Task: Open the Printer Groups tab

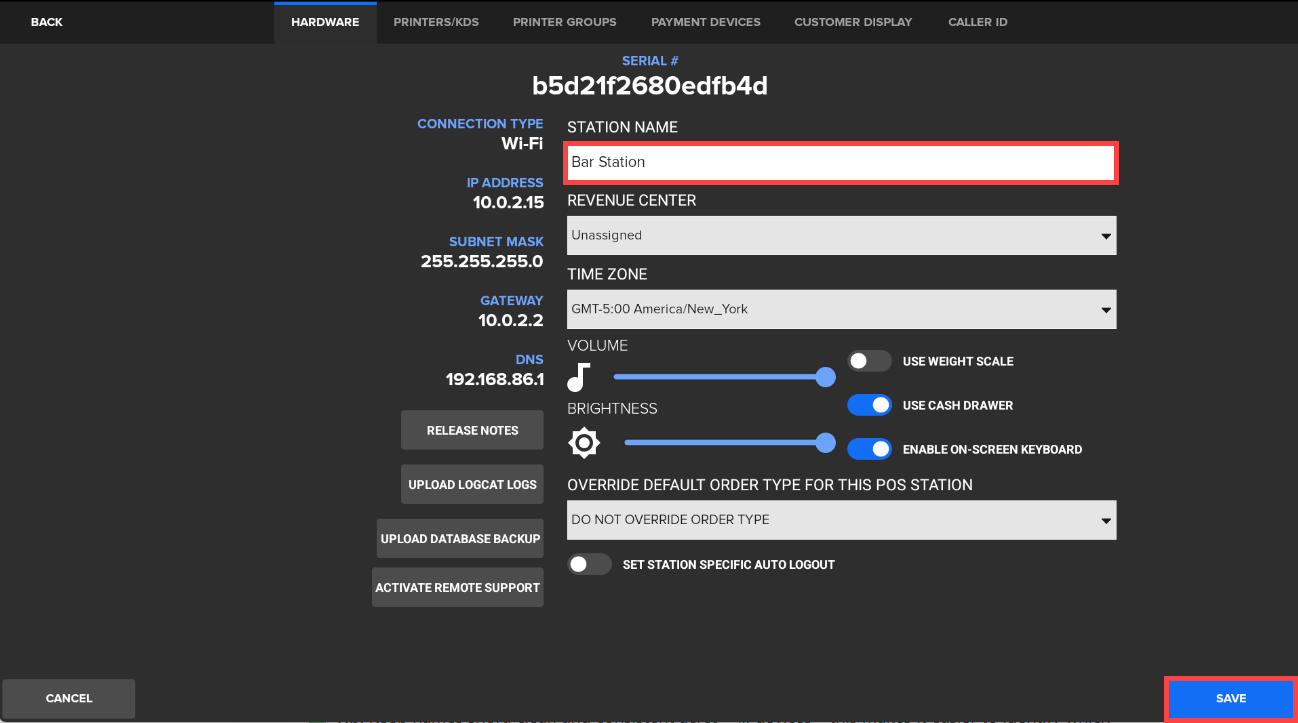Action: click(x=565, y=22)
